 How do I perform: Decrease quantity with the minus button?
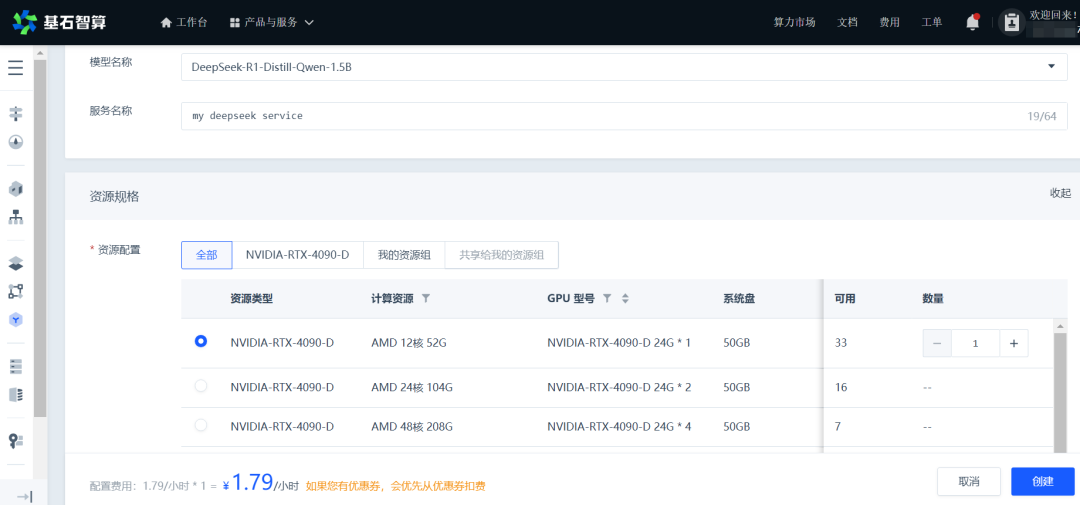pos(937,343)
